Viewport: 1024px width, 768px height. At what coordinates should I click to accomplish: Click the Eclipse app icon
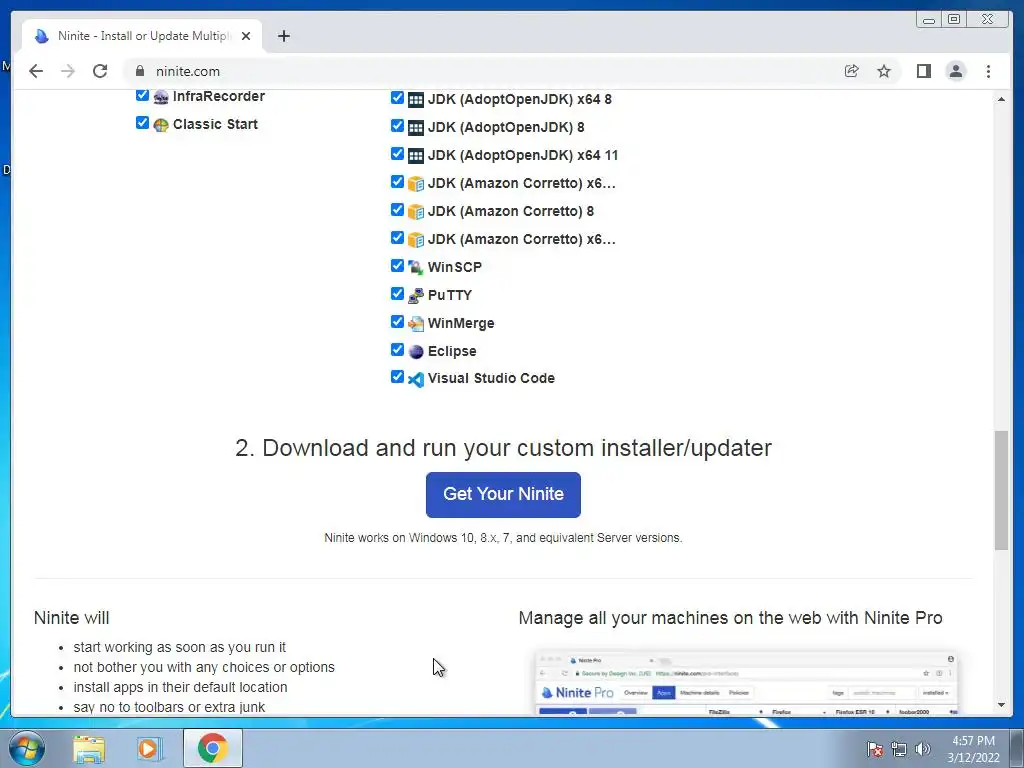(x=416, y=352)
